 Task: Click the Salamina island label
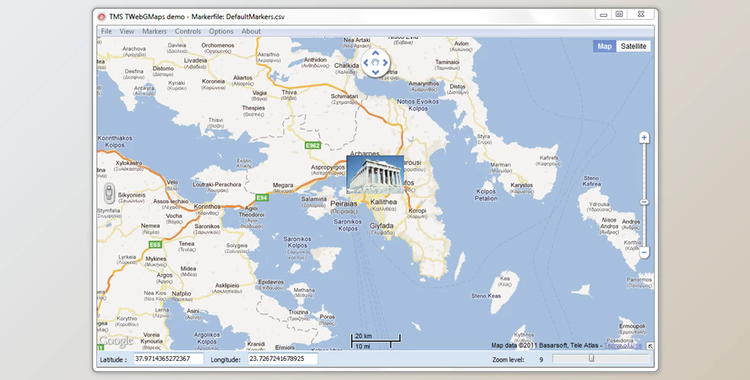pos(314,199)
